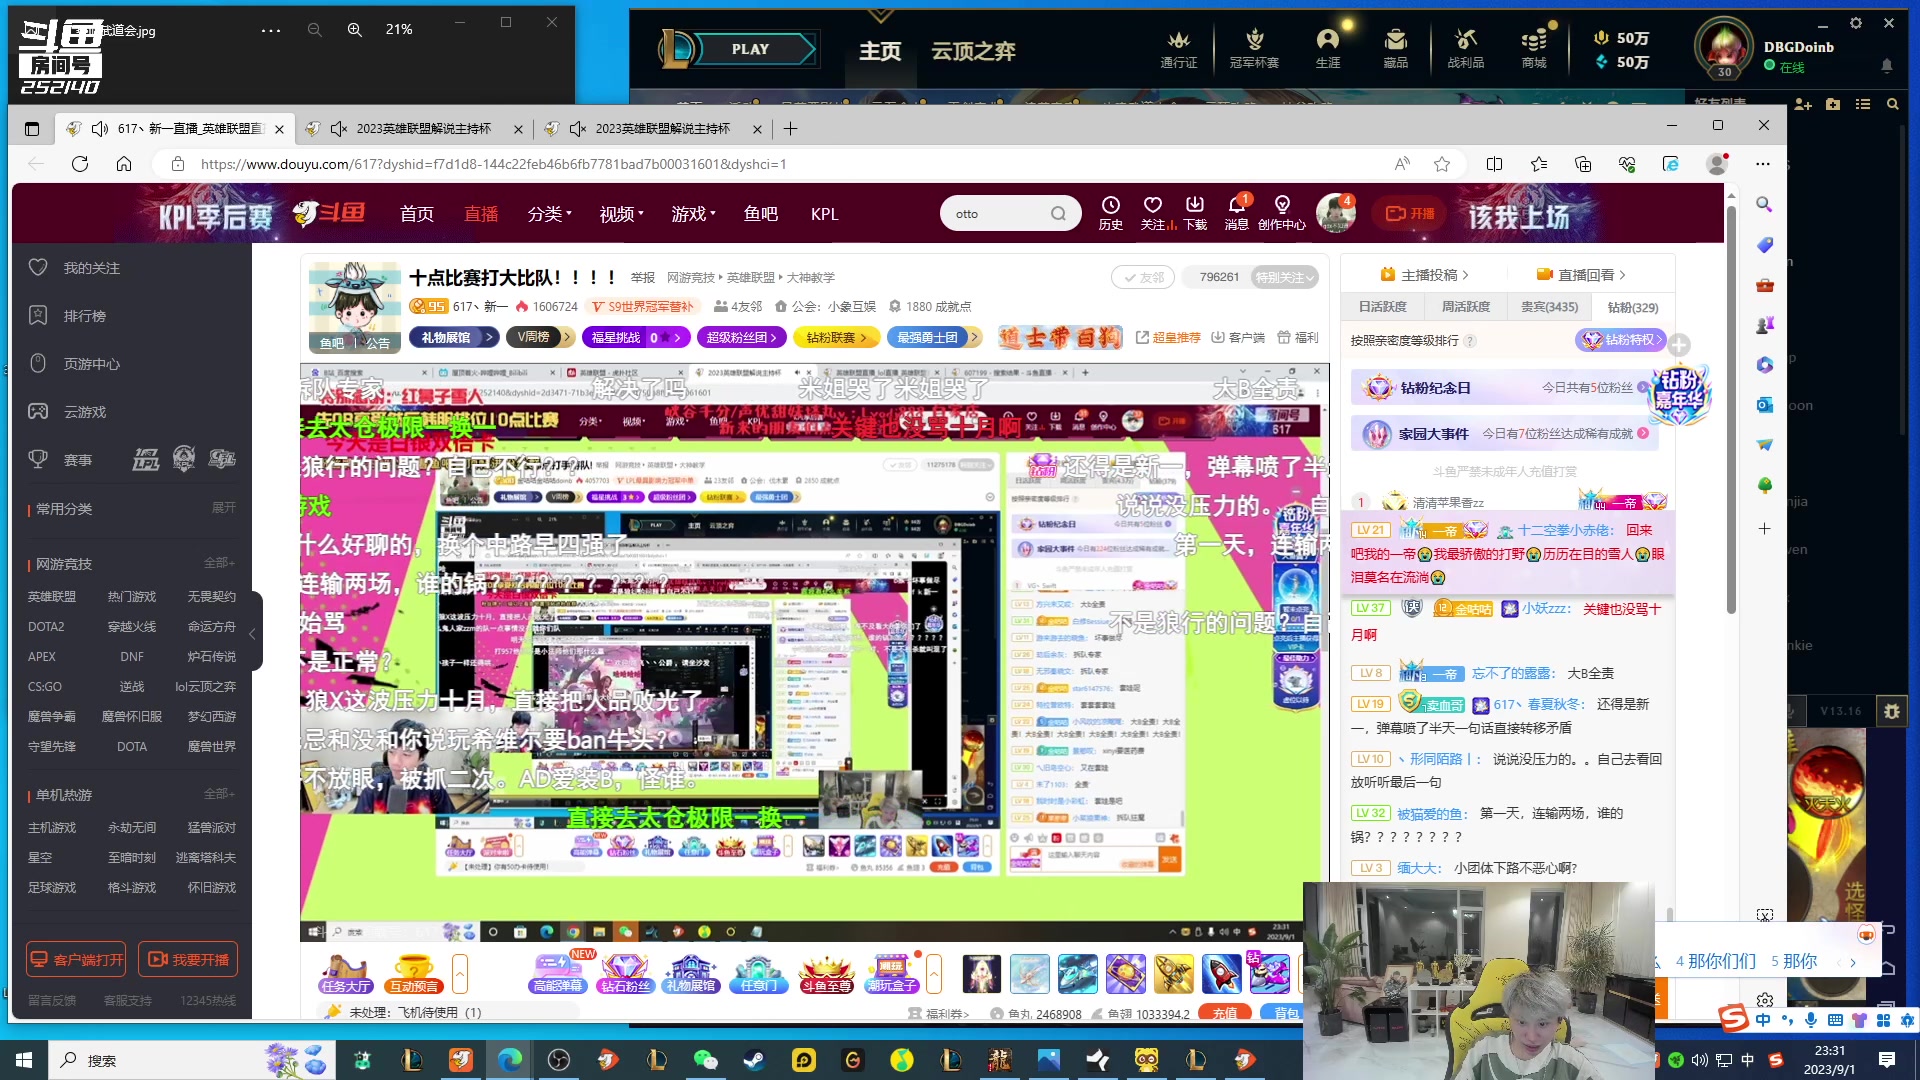The width and height of the screenshot is (1920, 1080).
Task: Switch to 贵宾(3435) tab
Action: (1549, 307)
